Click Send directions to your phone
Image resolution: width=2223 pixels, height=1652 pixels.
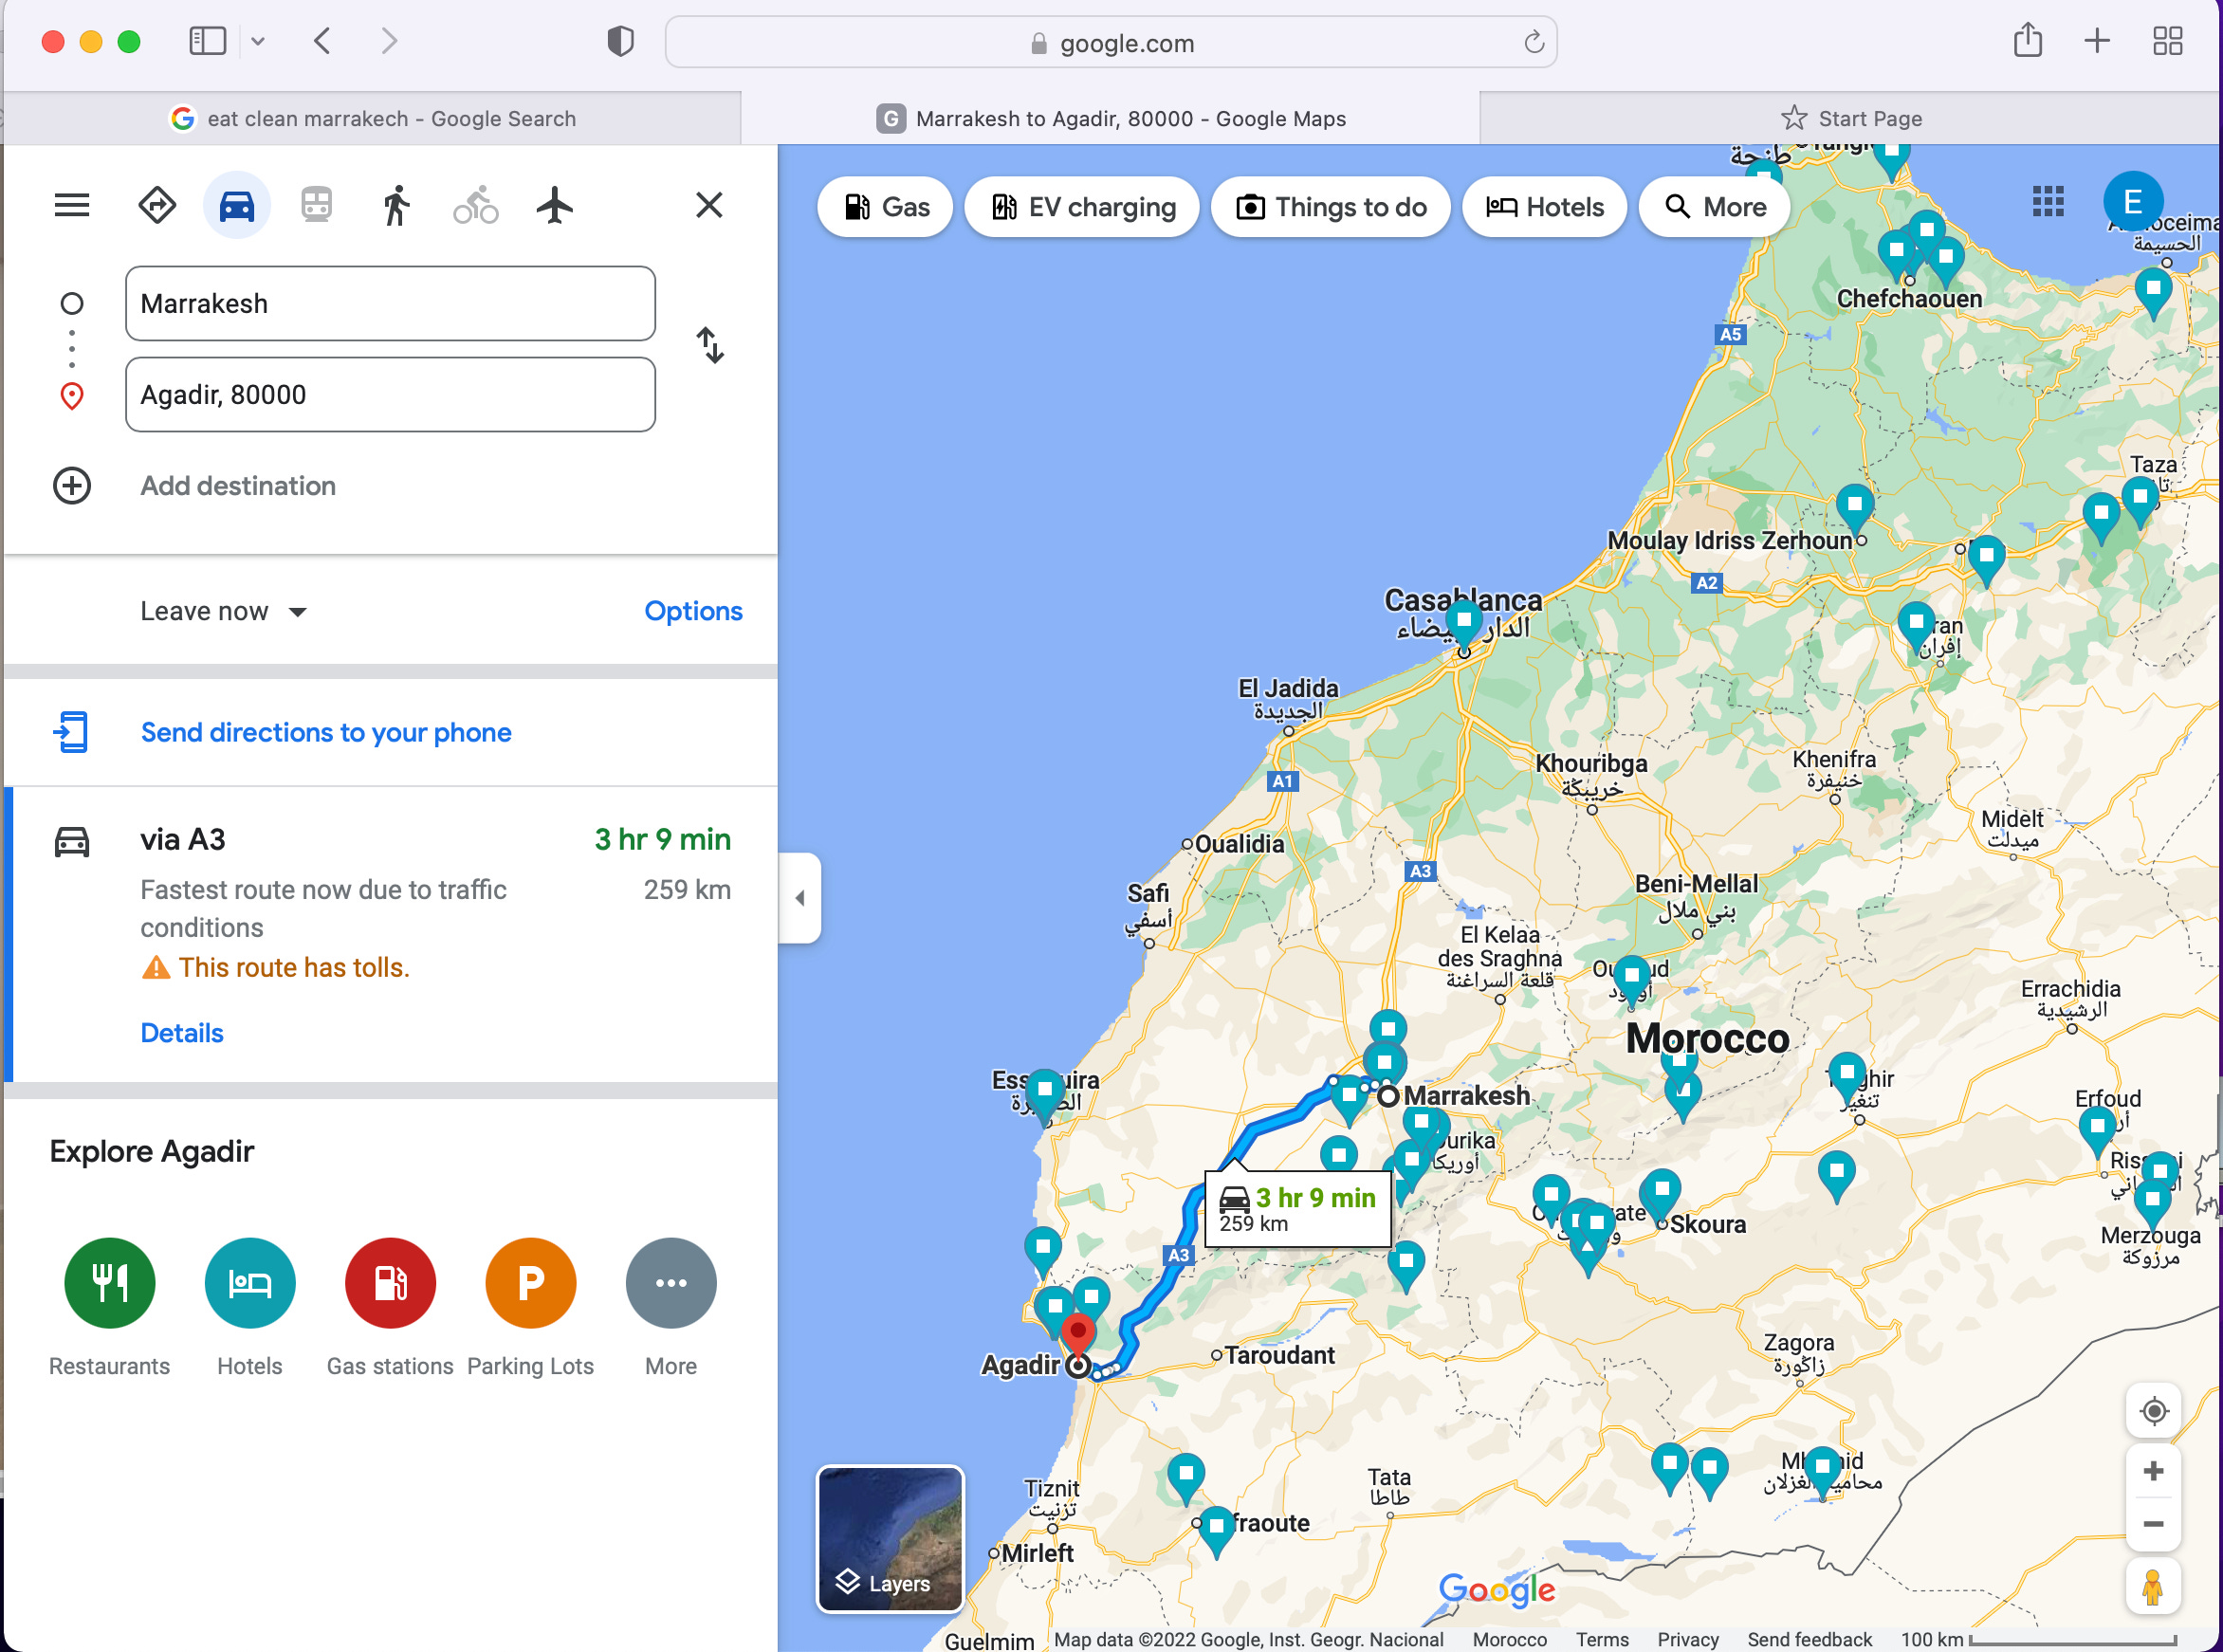coord(326,733)
